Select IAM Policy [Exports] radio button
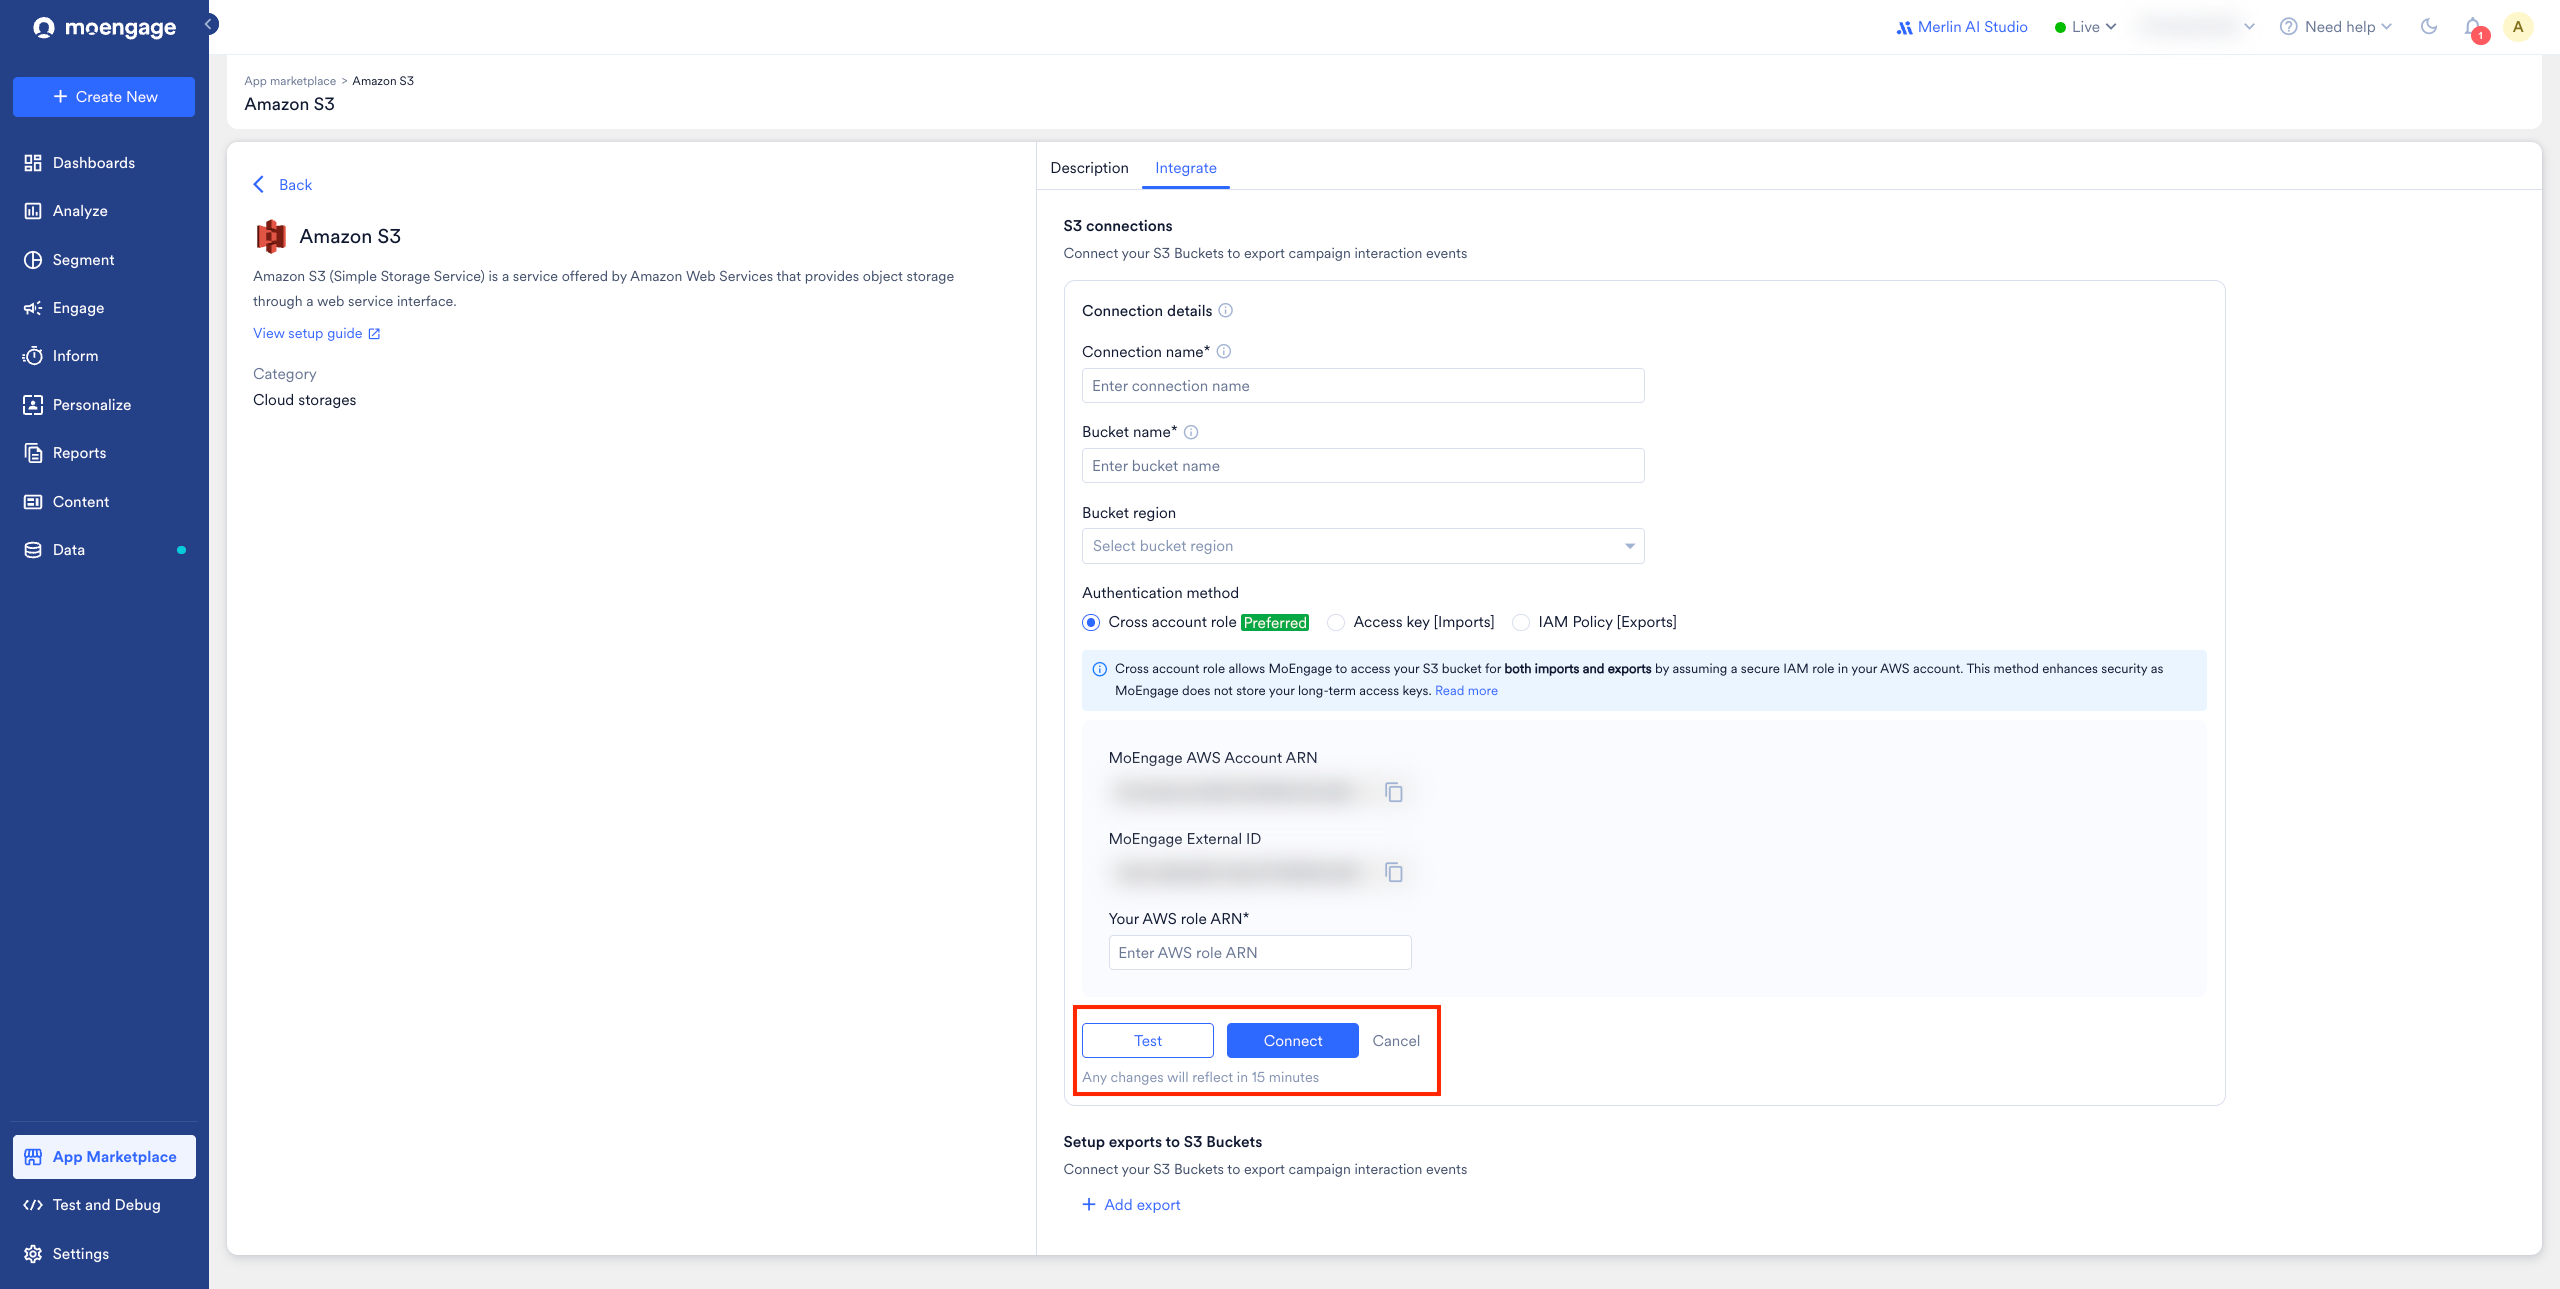Image resolution: width=2560 pixels, height=1289 pixels. click(x=1521, y=622)
